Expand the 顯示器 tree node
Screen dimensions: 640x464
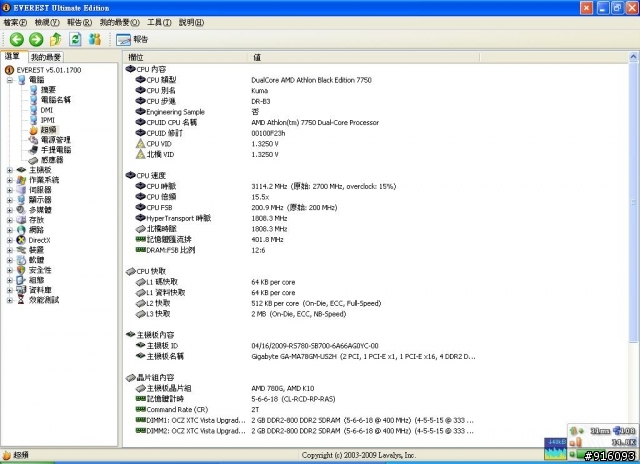(10, 200)
